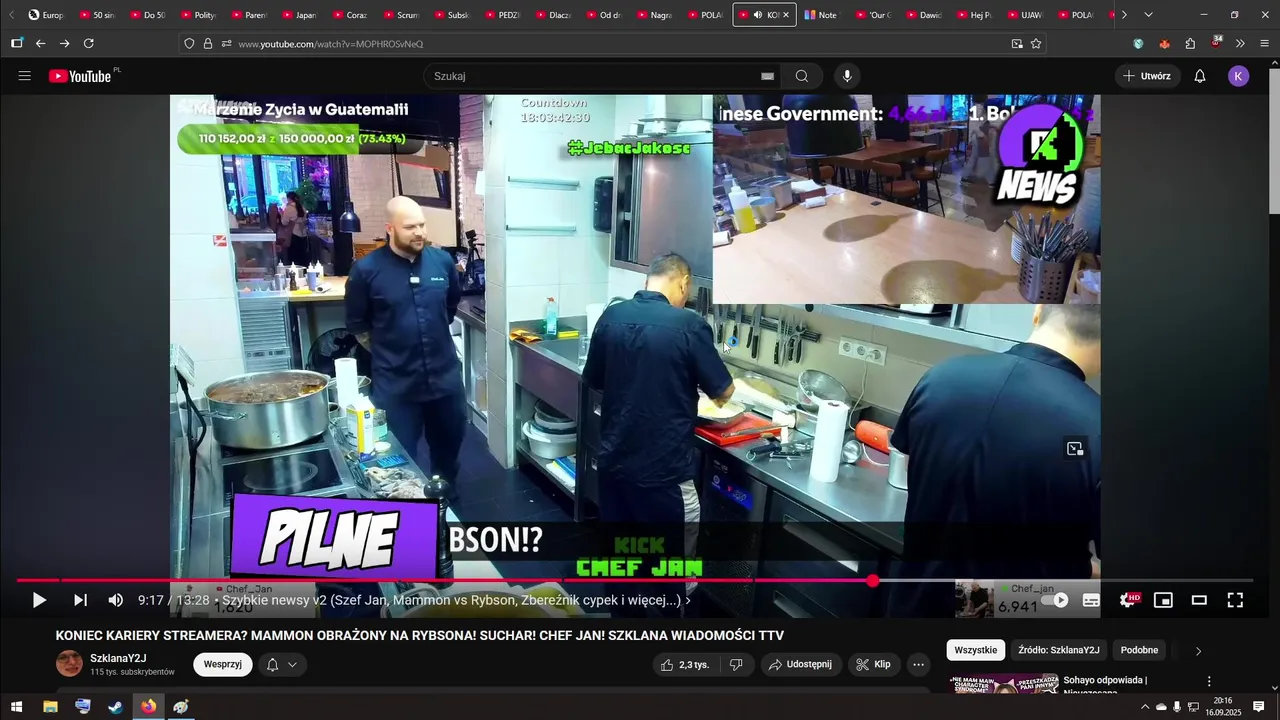Open Windows Start menu
This screenshot has height=720, width=1280.
[17, 707]
